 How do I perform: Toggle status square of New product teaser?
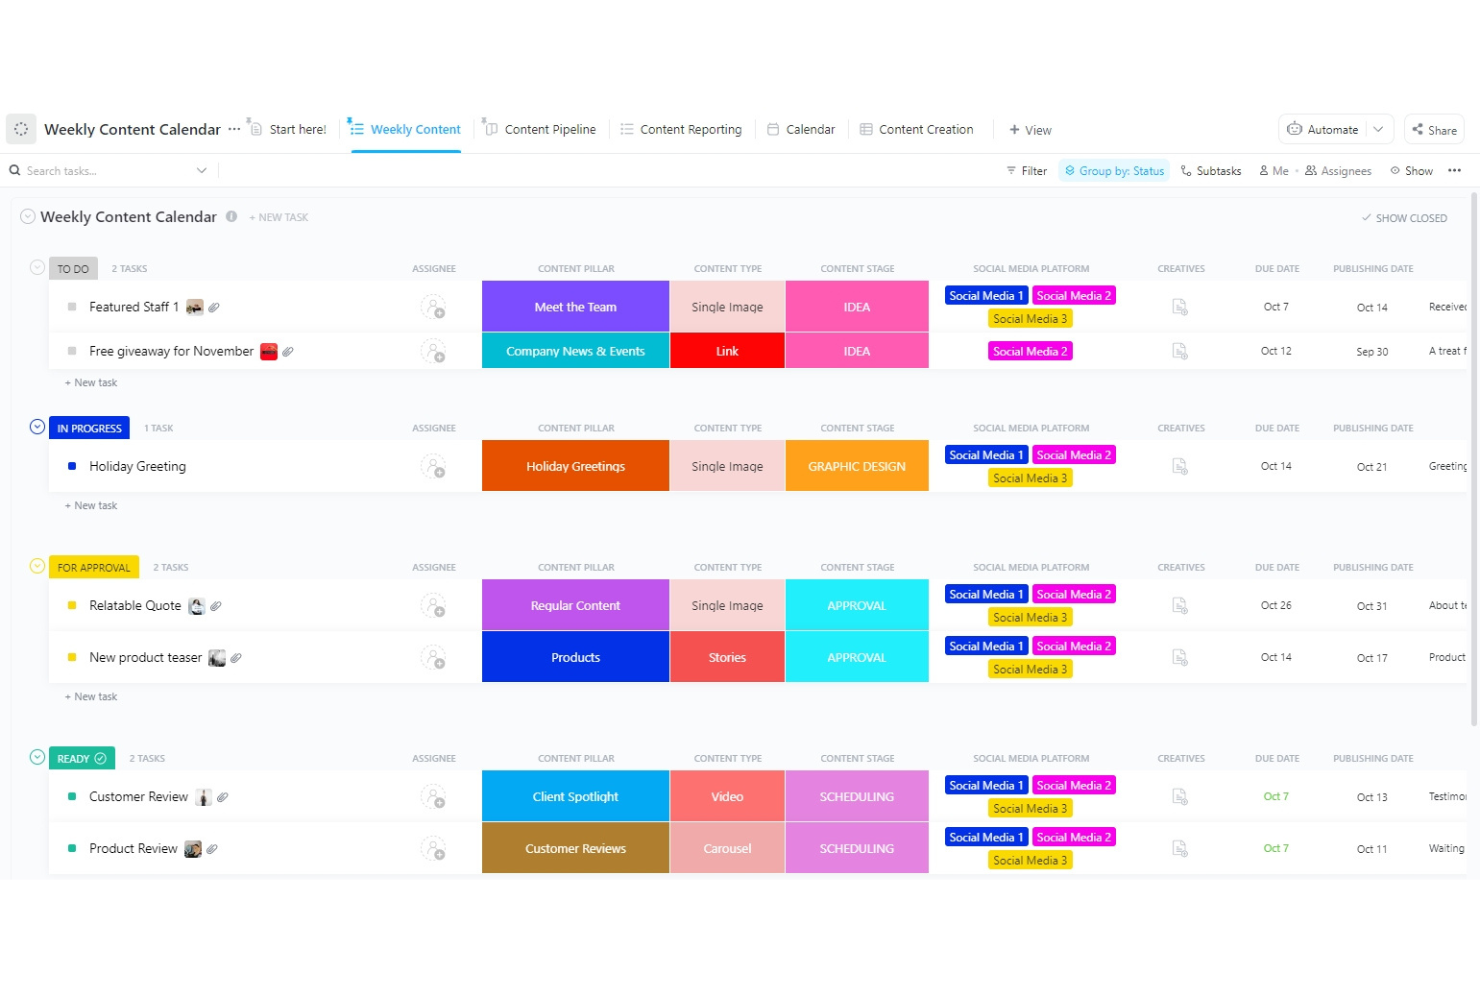(x=72, y=657)
